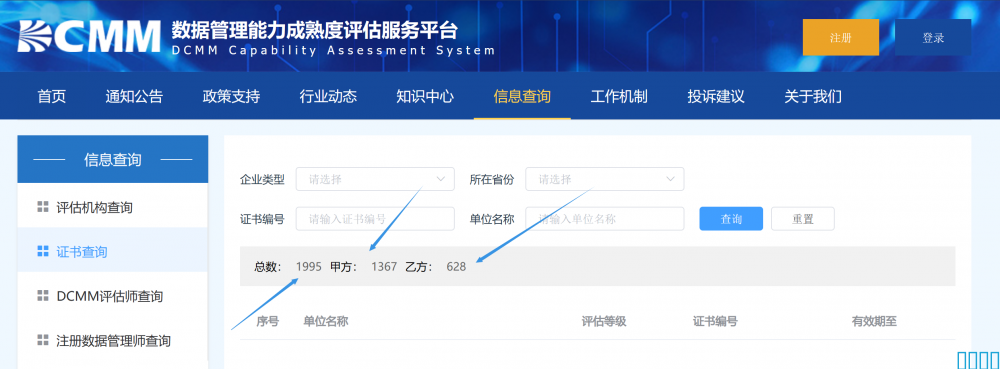Focus the 单位名称 input field
Viewport: 1000px width, 369px height.
tap(605, 219)
